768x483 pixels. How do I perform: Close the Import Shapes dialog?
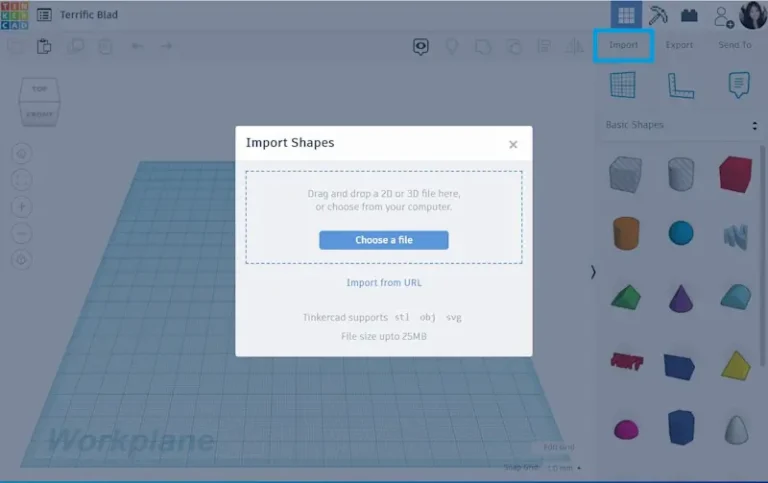point(513,145)
